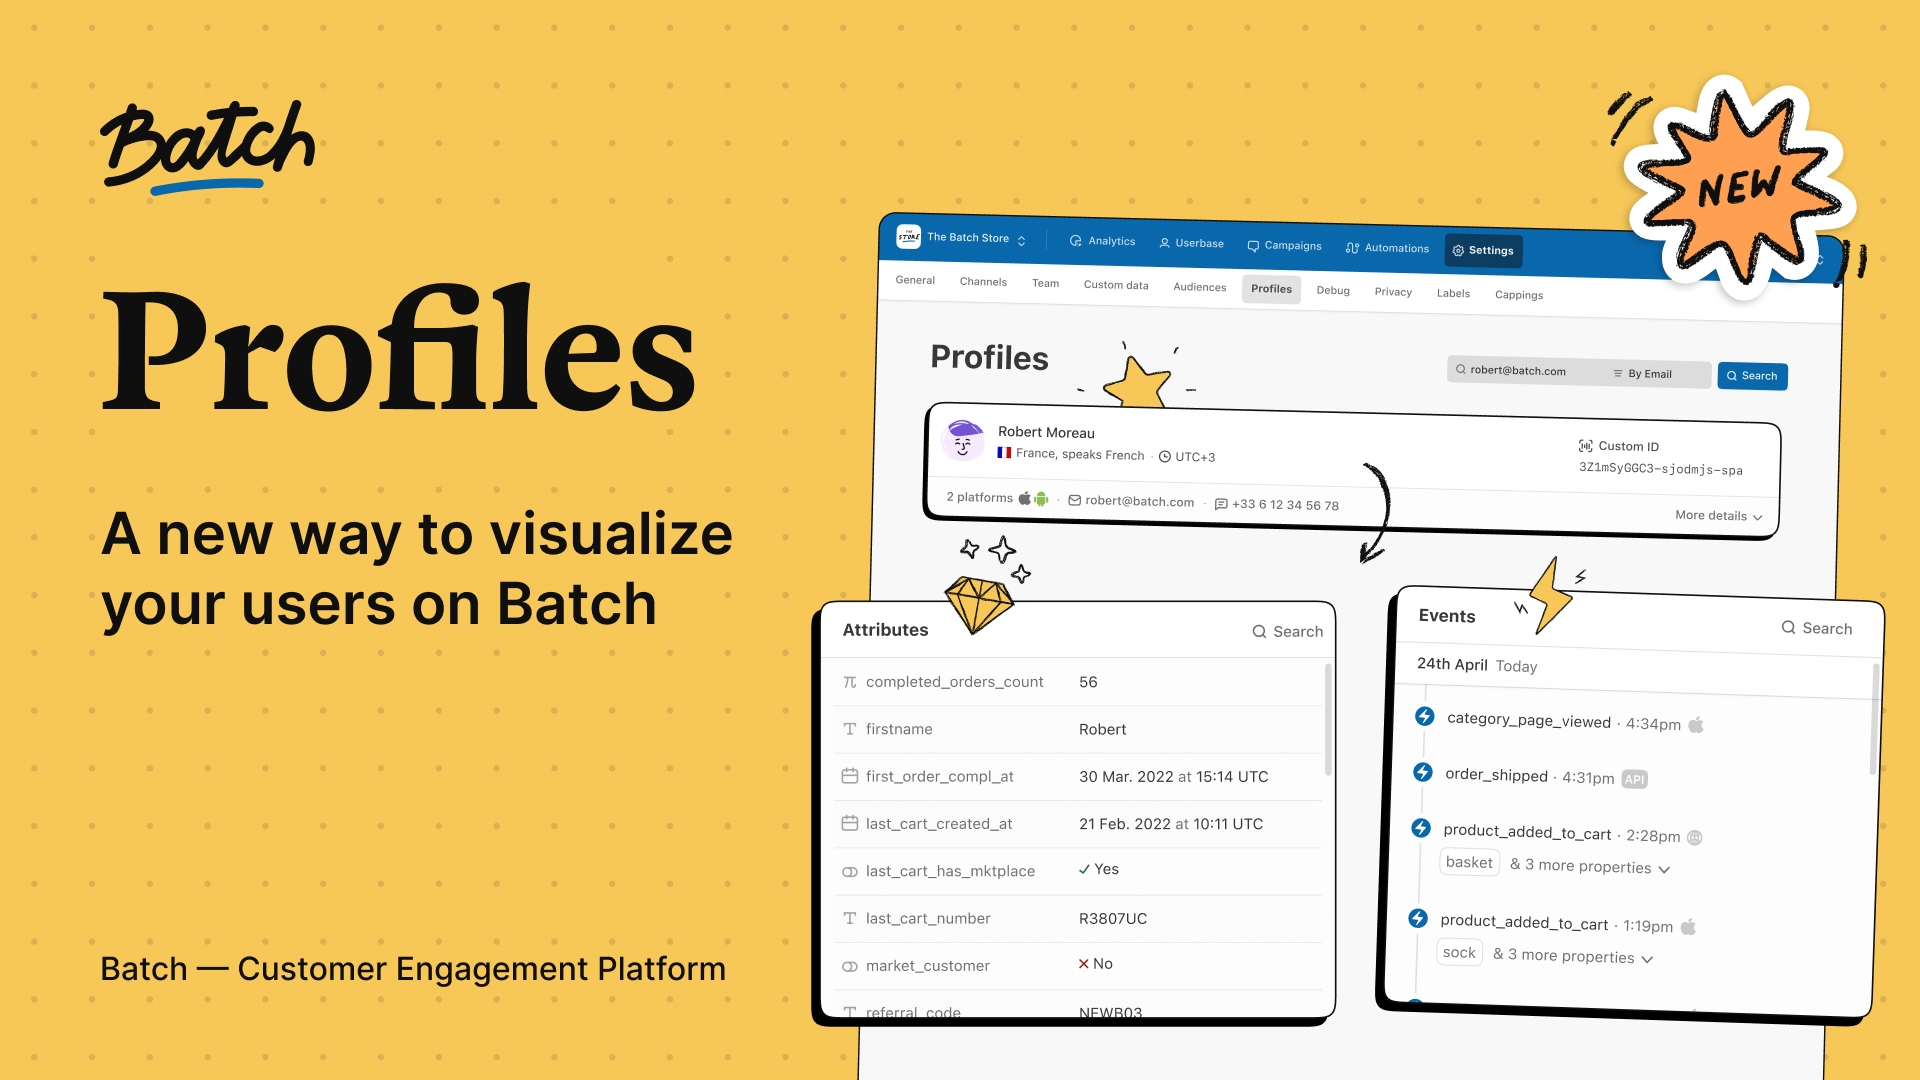Click the value 56 for completed_orders_count
The image size is (1920, 1080).
(1088, 682)
